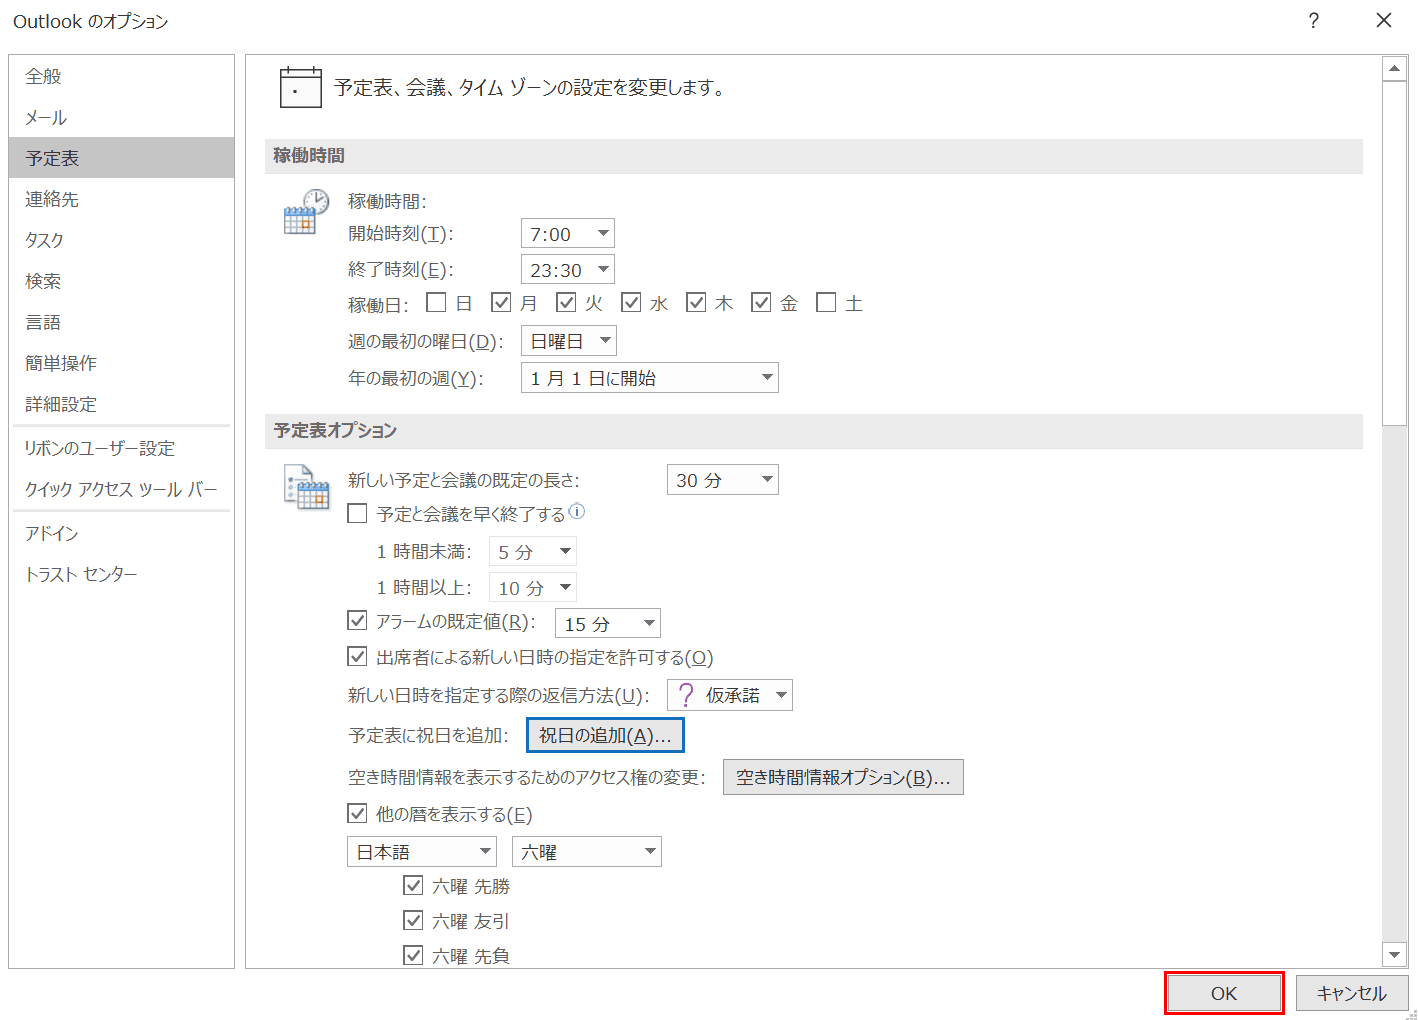The image size is (1418, 1020).
Task: Open the 日本語 calendar language dropdown
Action: 422,851
